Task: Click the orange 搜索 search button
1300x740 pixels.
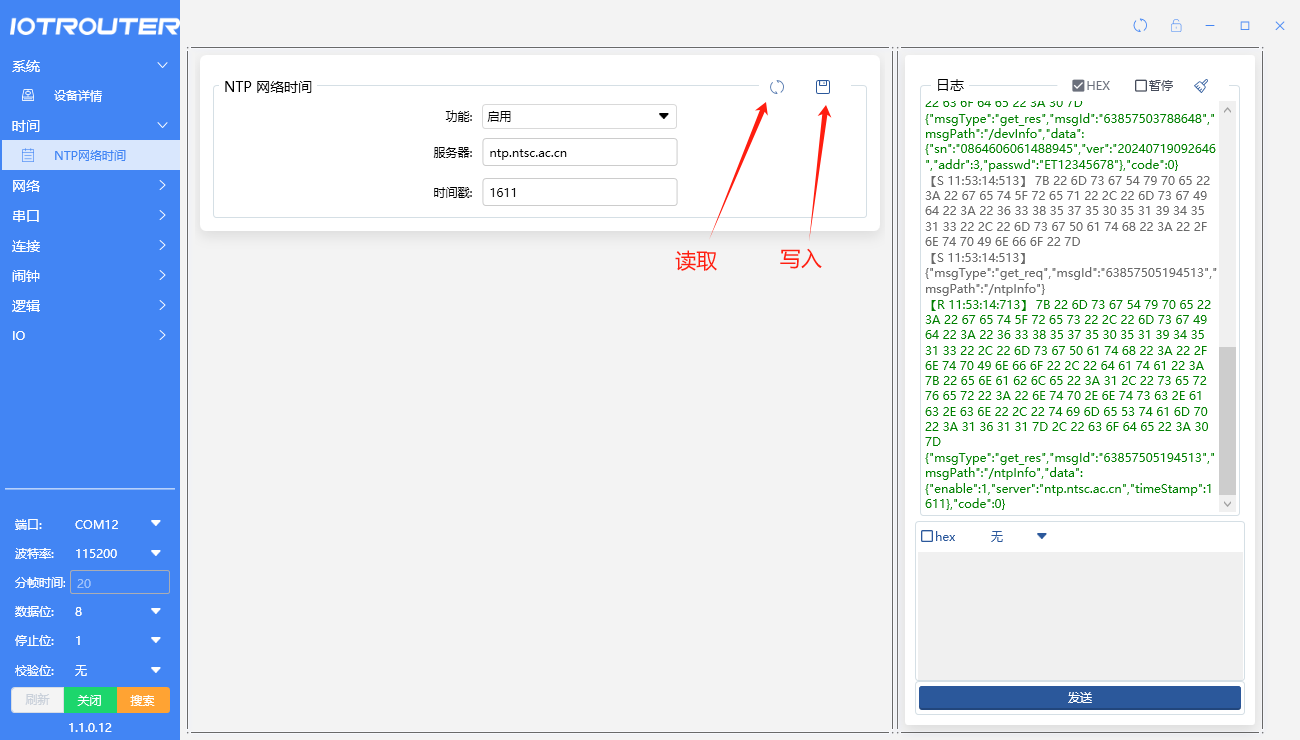Action: 143,700
